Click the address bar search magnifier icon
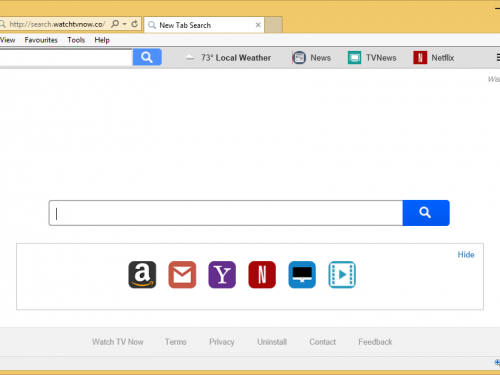 (x=115, y=24)
